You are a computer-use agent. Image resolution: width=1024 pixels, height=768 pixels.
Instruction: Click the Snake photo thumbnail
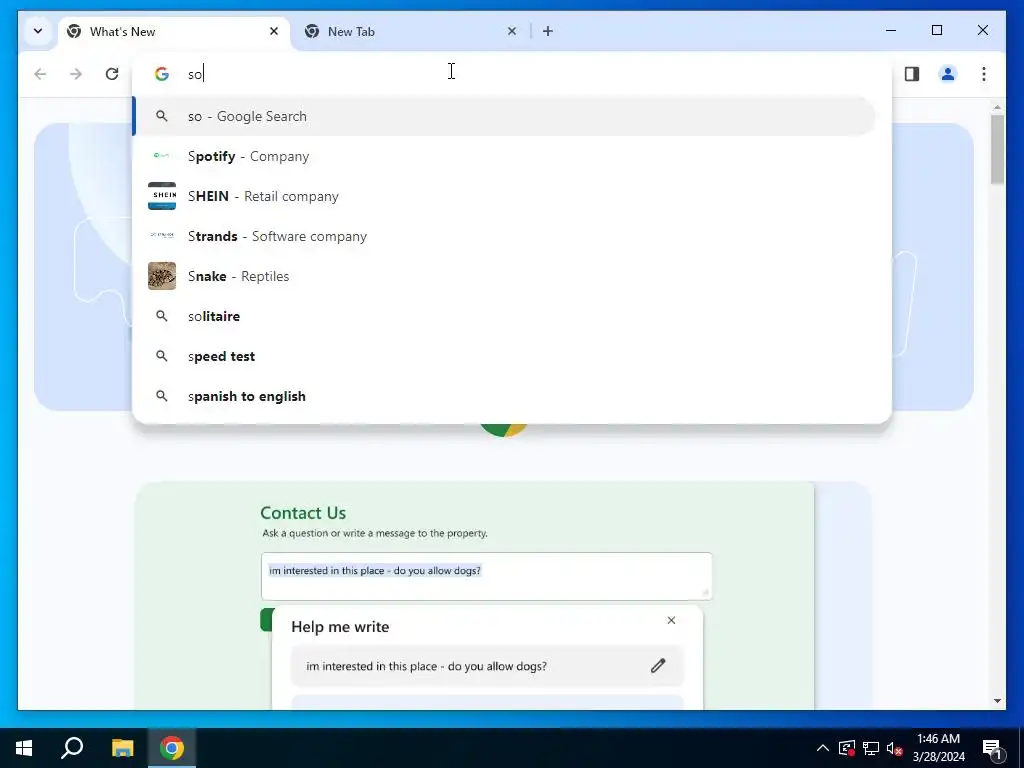coord(162,276)
